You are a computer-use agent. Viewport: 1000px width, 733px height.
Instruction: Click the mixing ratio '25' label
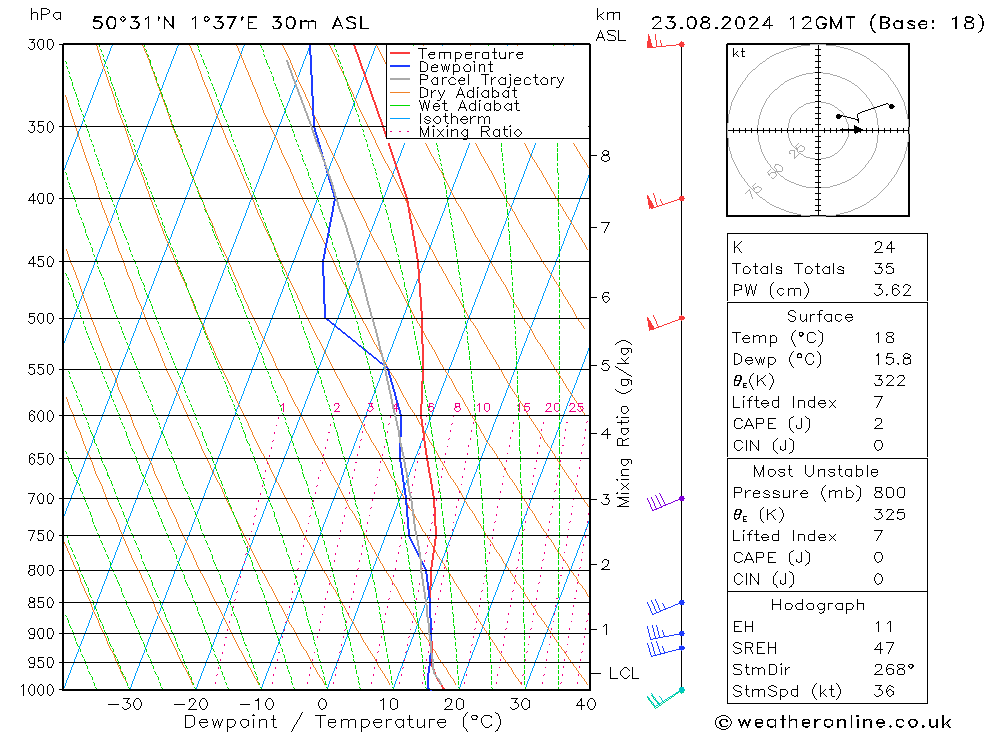click(x=577, y=408)
